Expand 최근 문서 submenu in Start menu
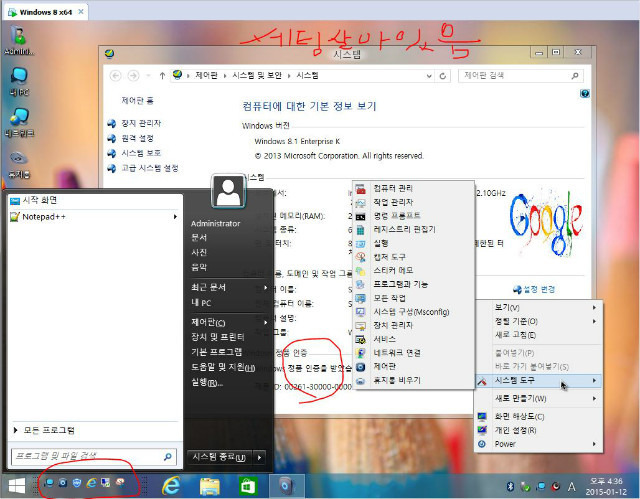The height and width of the screenshot is (499, 640). 265,287
